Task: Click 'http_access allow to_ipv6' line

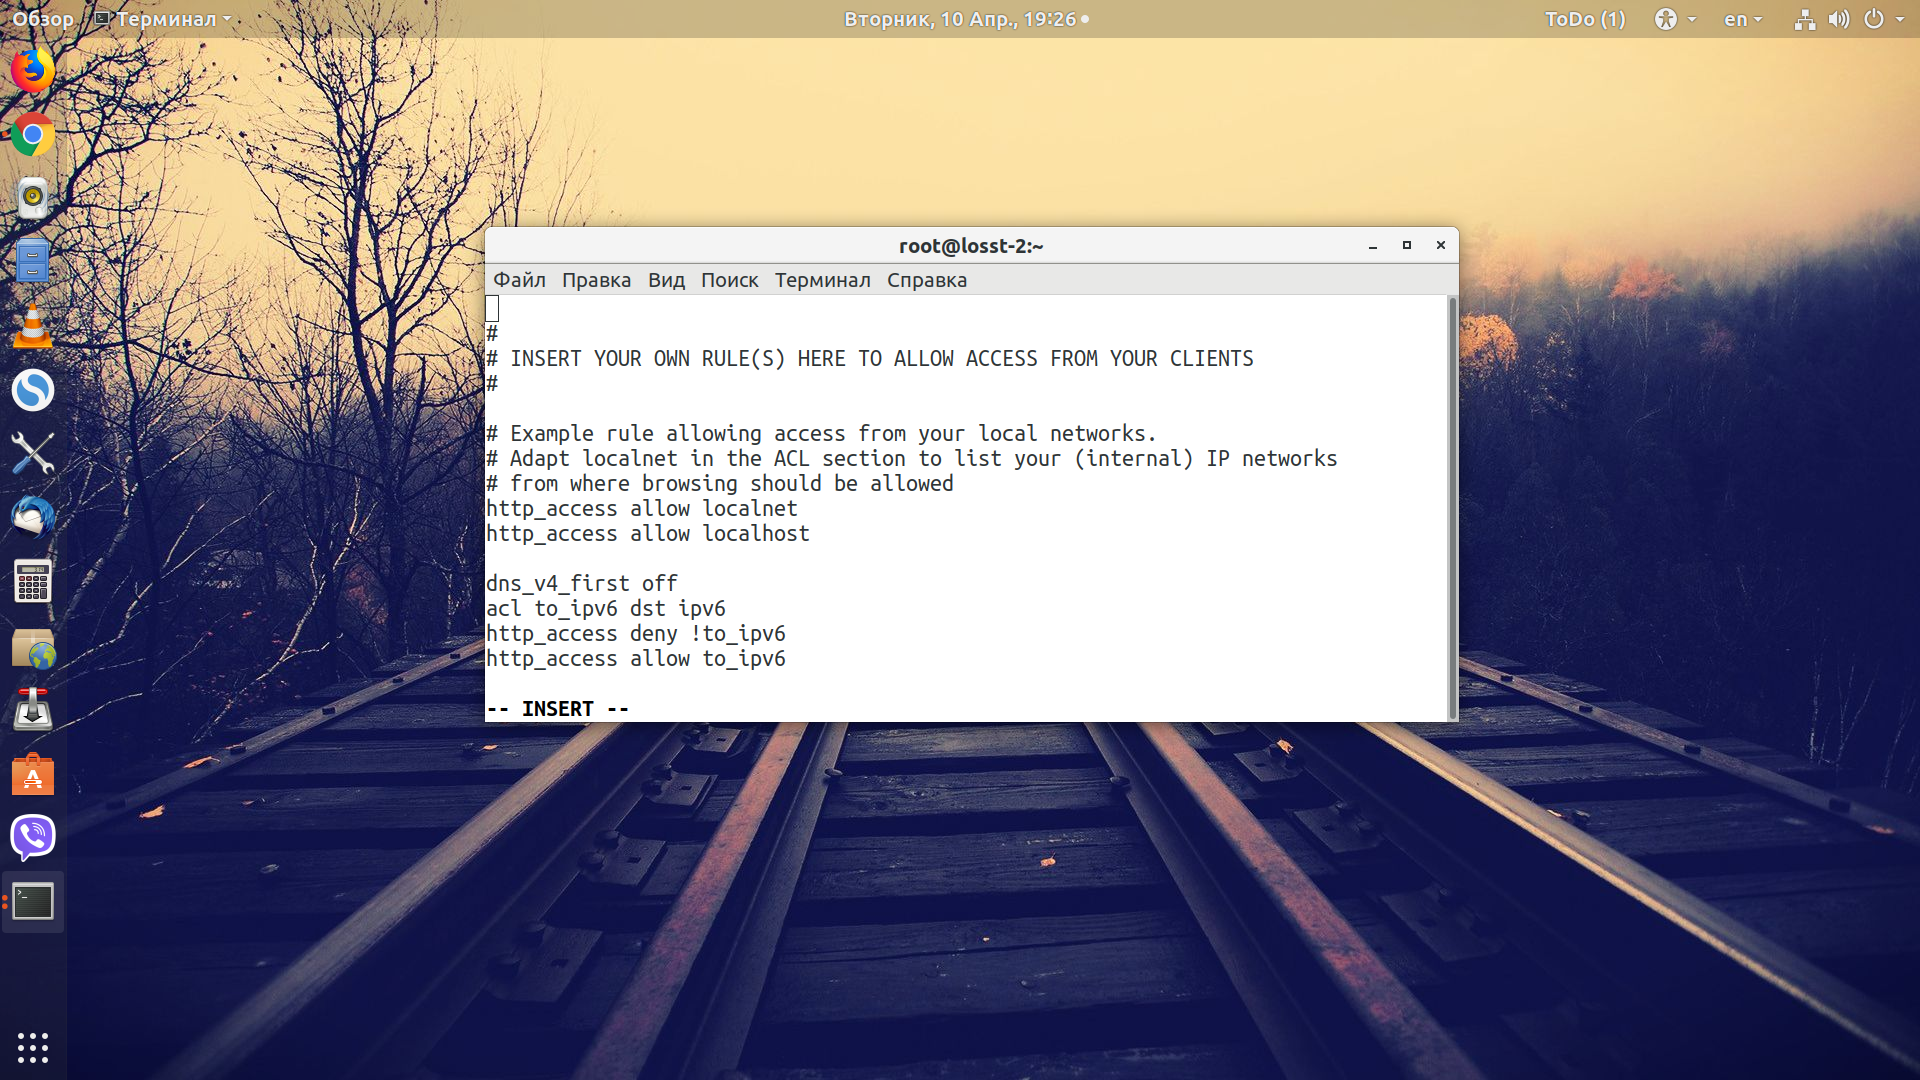Action: [x=635, y=659]
